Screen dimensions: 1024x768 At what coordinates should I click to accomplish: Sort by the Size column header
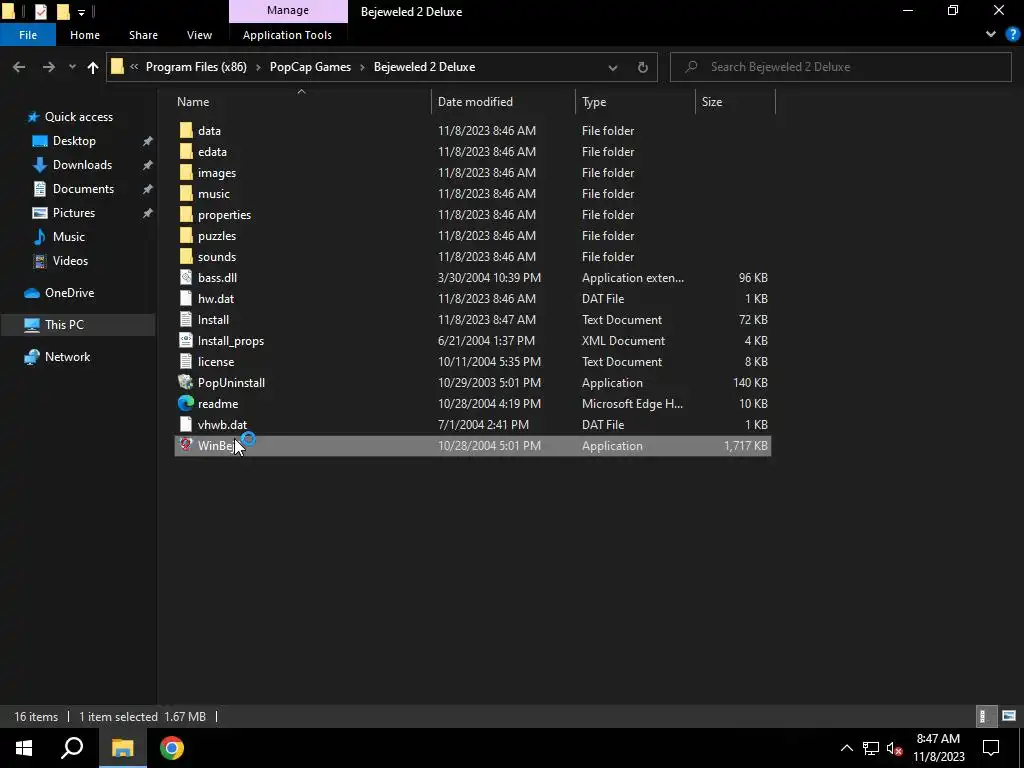coord(735,102)
